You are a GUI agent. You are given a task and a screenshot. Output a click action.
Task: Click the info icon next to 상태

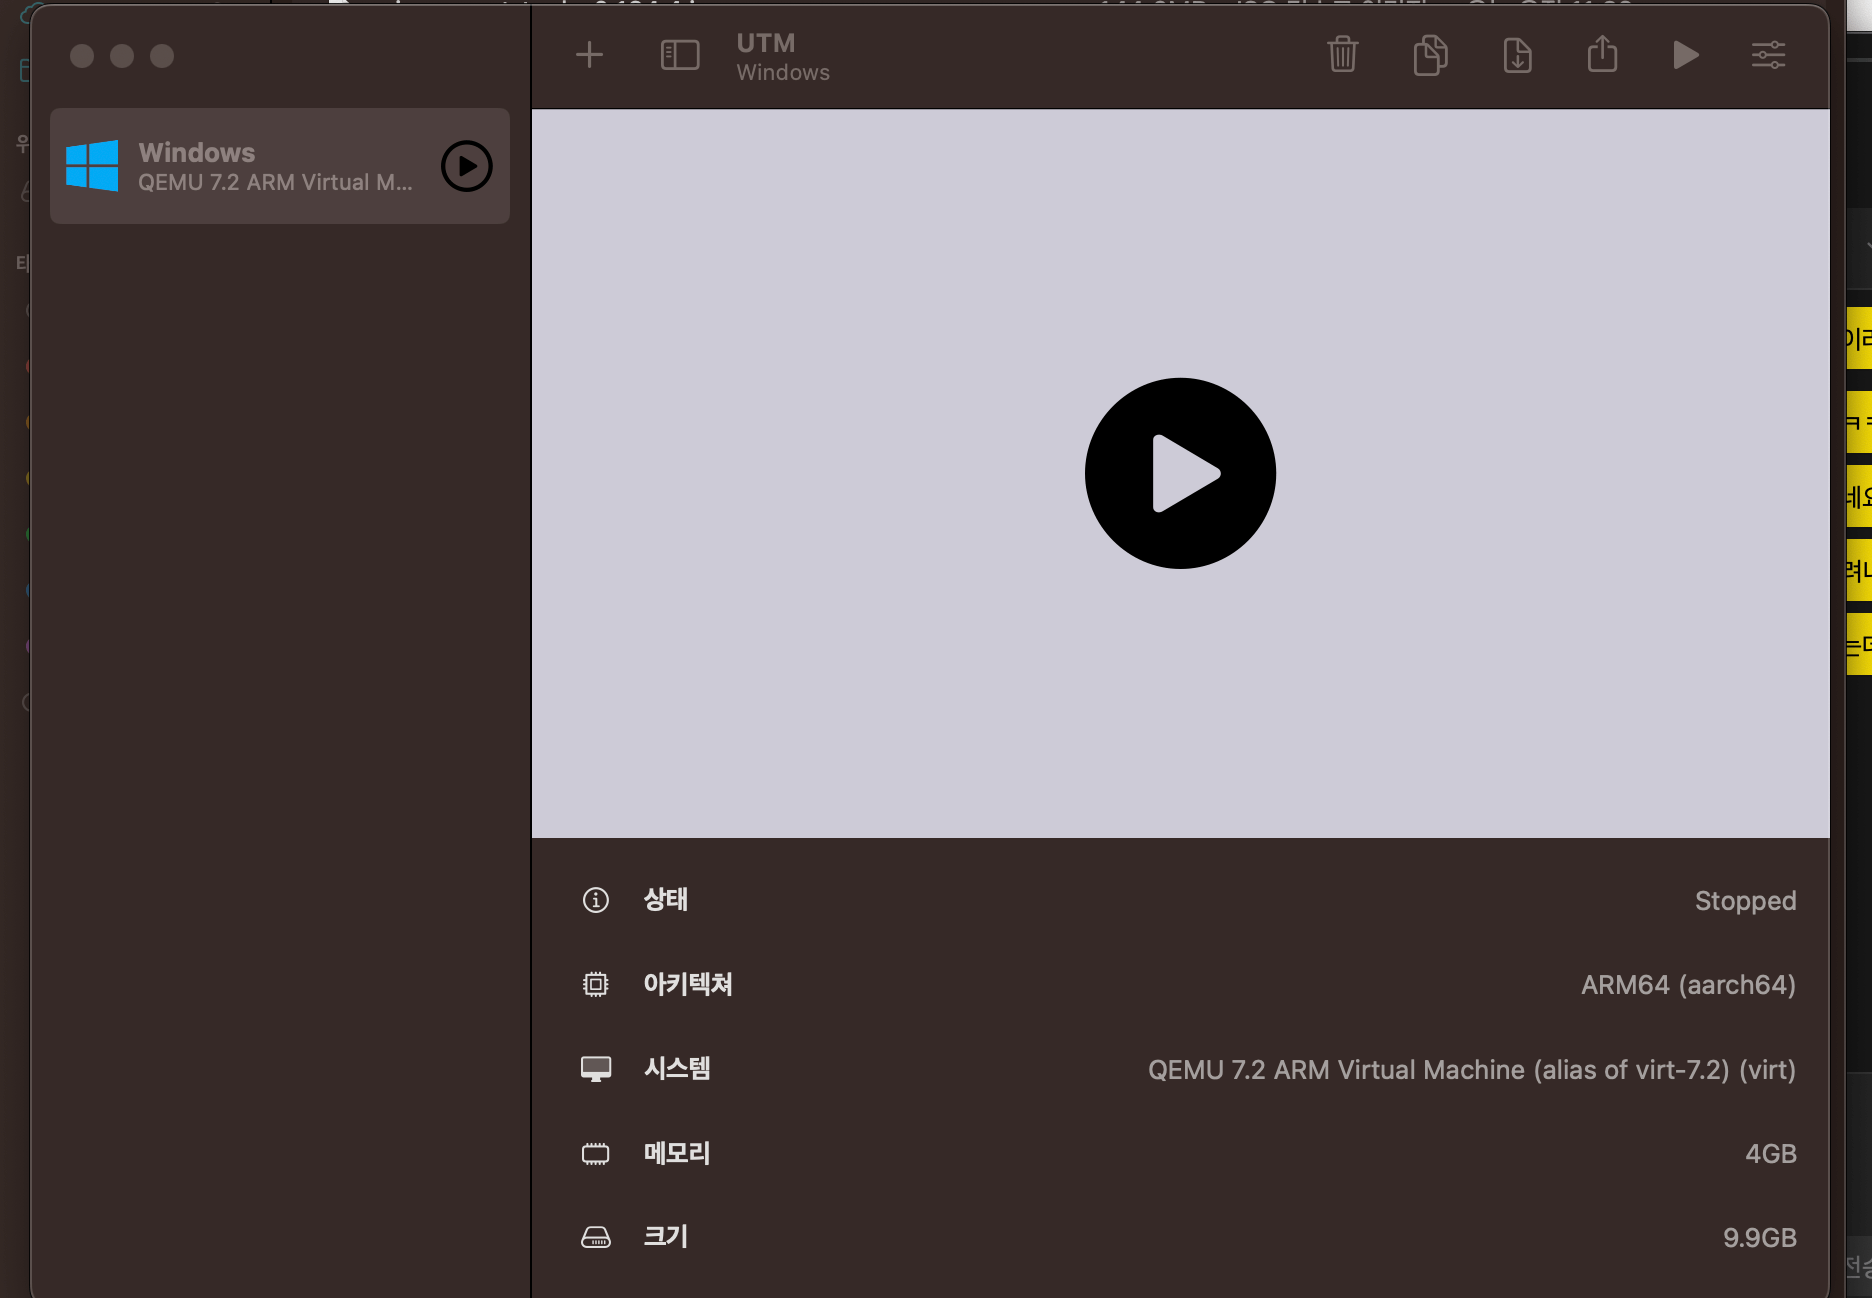[596, 900]
